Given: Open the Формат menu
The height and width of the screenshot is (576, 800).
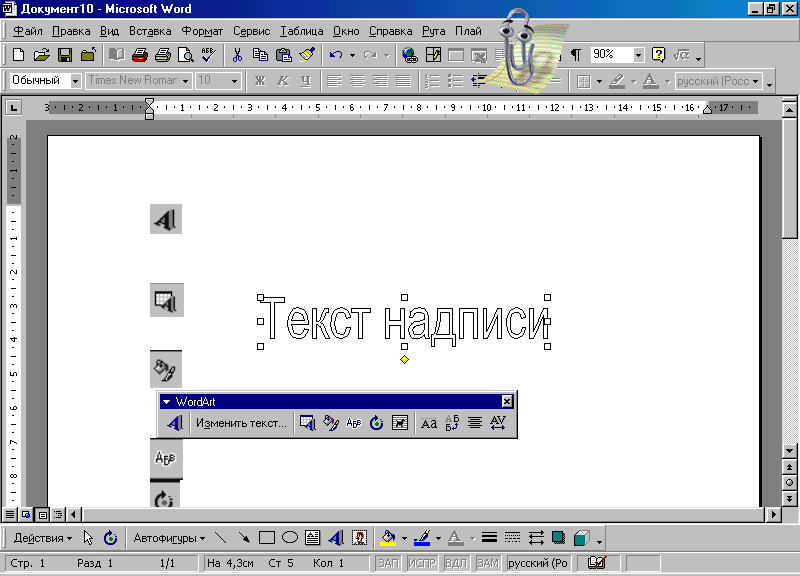Looking at the screenshot, I should click(202, 31).
